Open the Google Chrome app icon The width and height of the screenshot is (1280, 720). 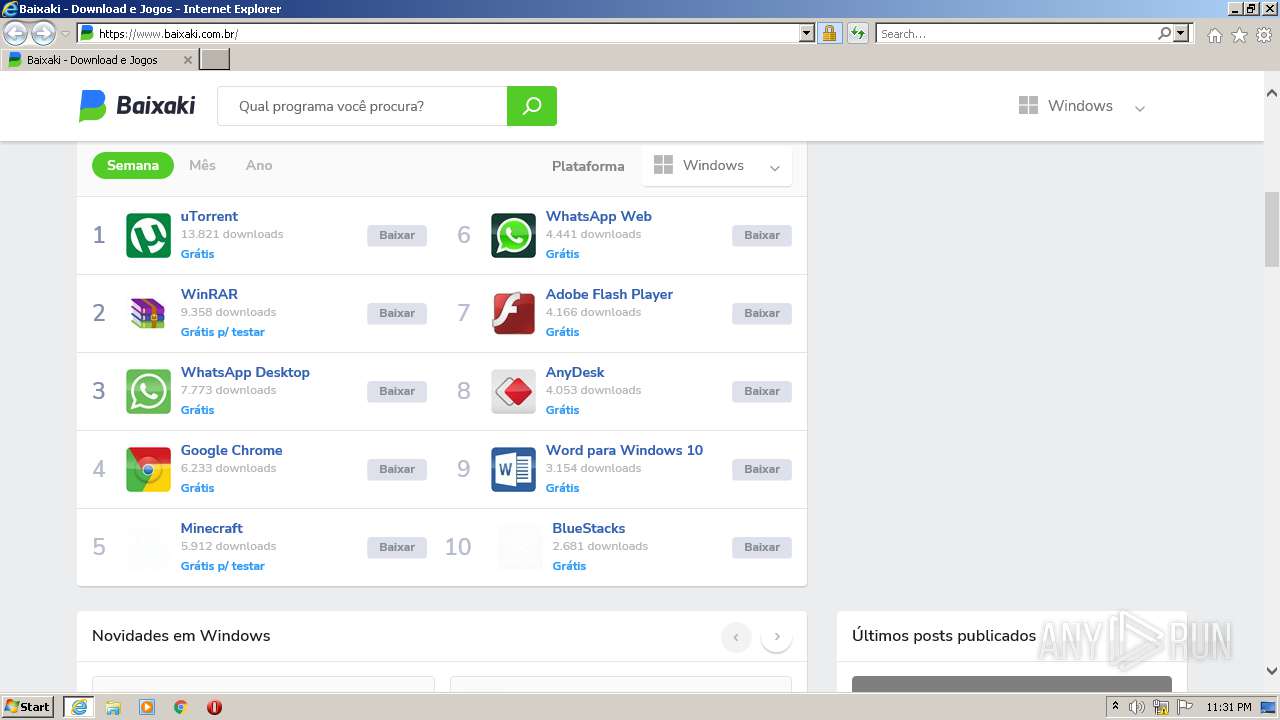148,469
